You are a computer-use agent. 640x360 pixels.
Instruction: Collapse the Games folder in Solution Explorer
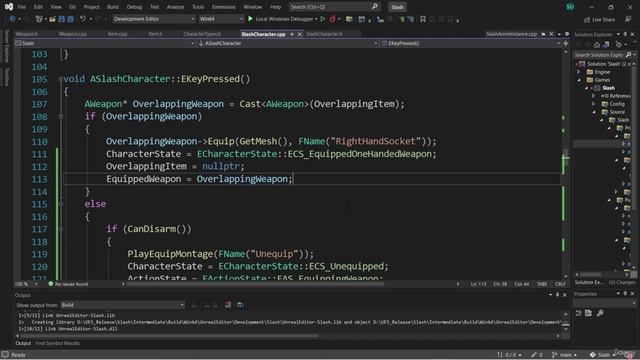[x=579, y=80]
